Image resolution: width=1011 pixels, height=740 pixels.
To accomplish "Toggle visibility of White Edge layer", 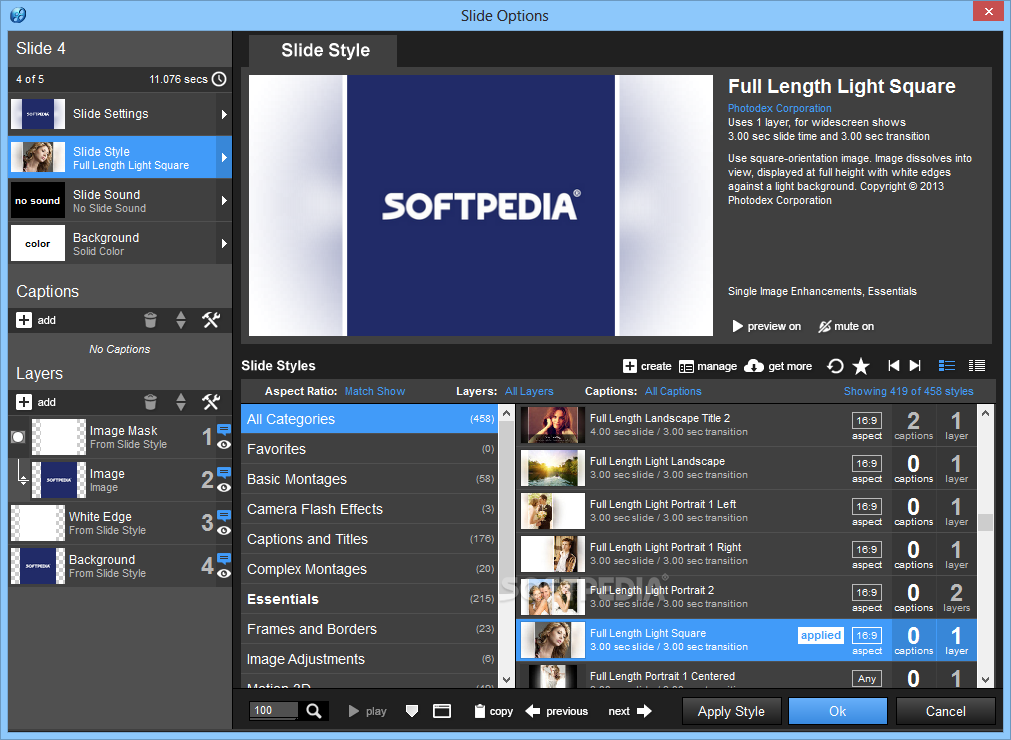I will coord(224,531).
